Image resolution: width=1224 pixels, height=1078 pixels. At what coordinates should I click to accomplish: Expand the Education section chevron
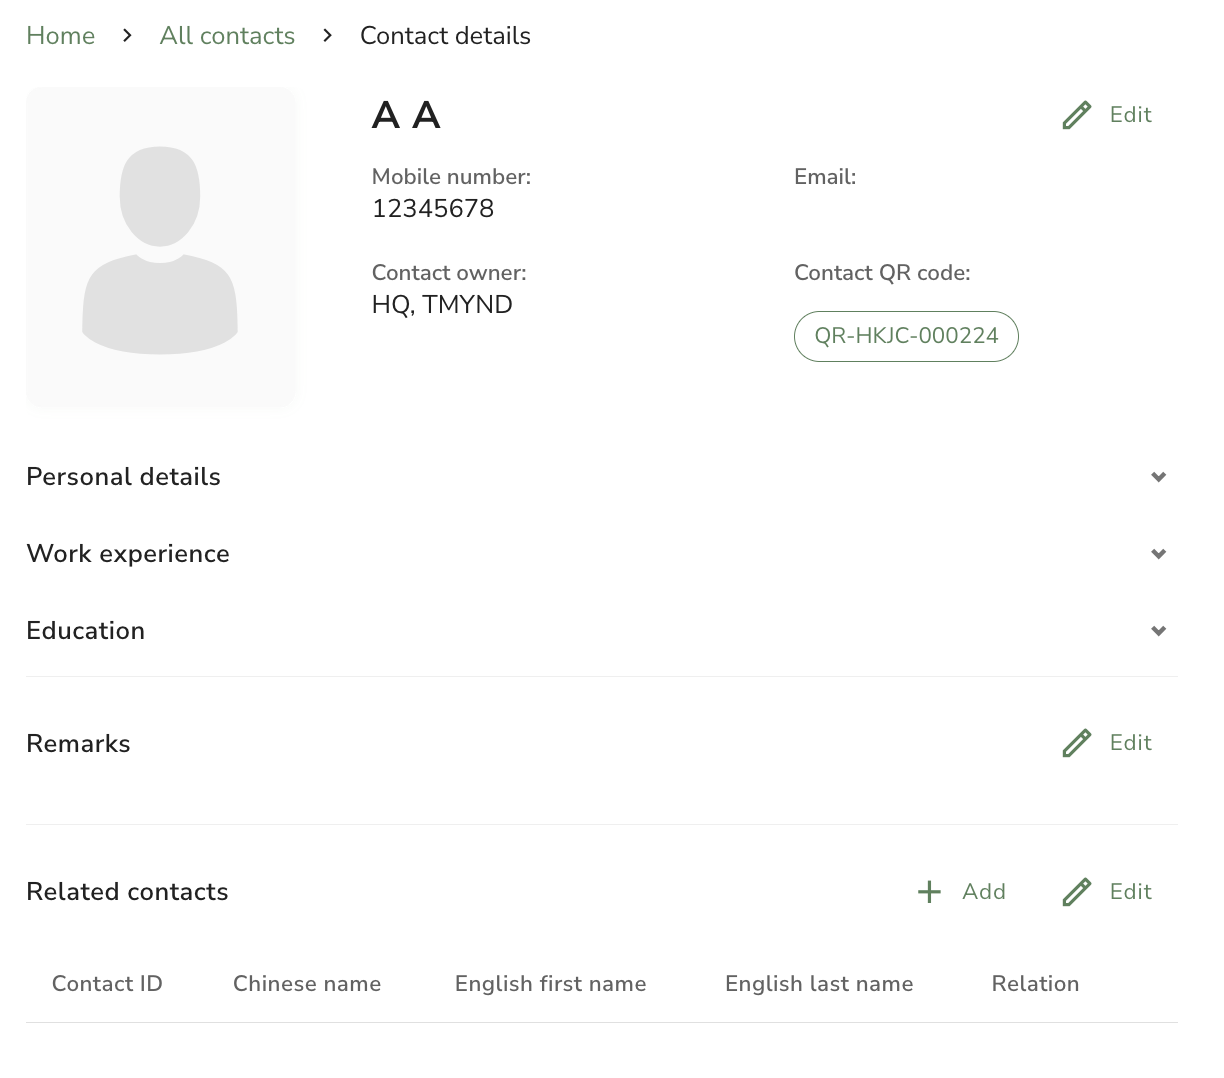pyautogui.click(x=1158, y=631)
